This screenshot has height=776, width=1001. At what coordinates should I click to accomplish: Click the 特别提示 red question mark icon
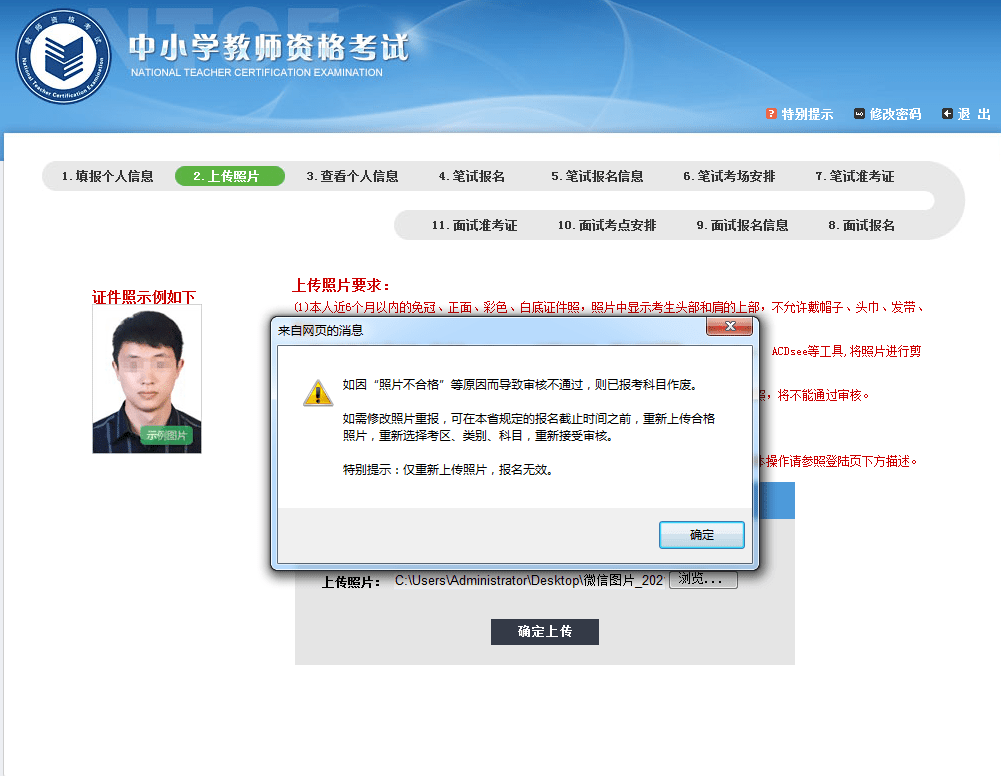point(769,113)
